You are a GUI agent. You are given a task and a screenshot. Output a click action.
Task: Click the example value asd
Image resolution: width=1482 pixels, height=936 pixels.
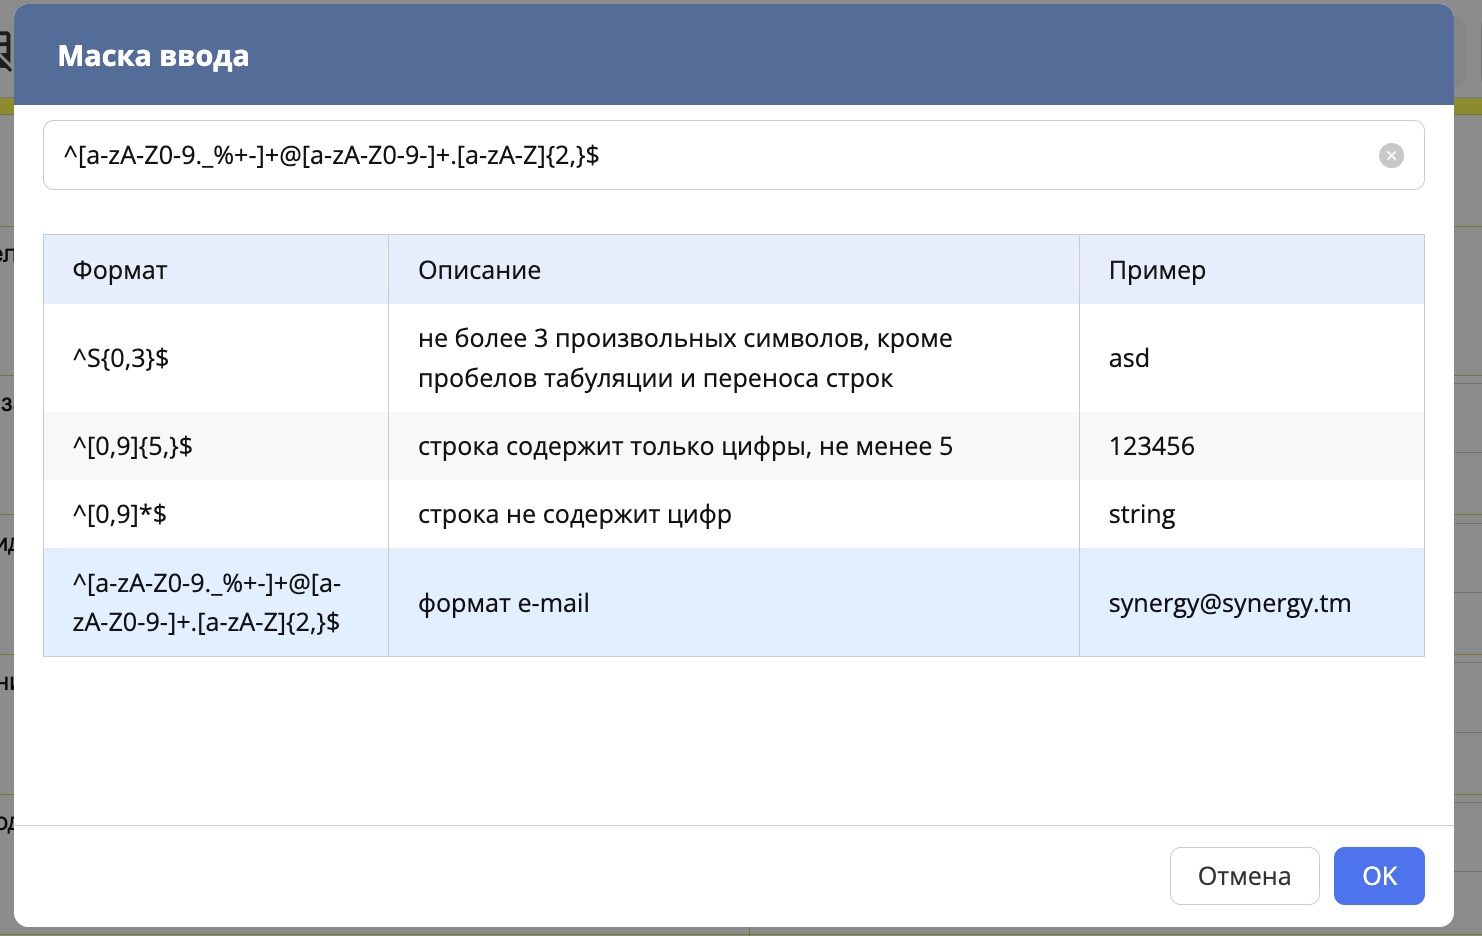(1128, 357)
